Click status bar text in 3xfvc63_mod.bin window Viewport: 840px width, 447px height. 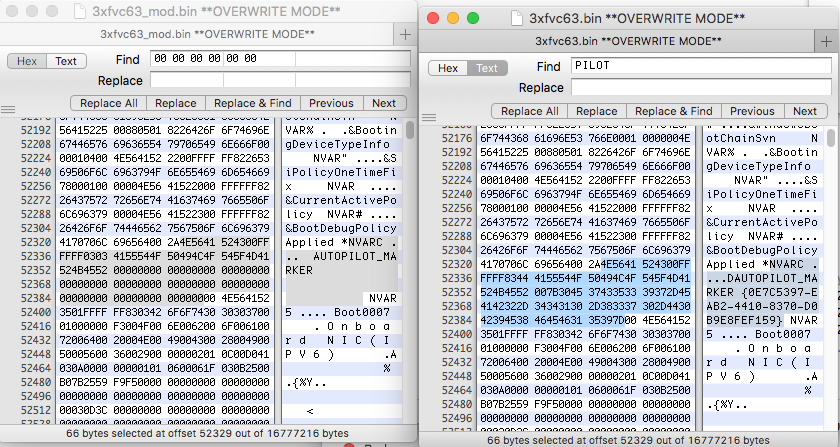(207, 433)
